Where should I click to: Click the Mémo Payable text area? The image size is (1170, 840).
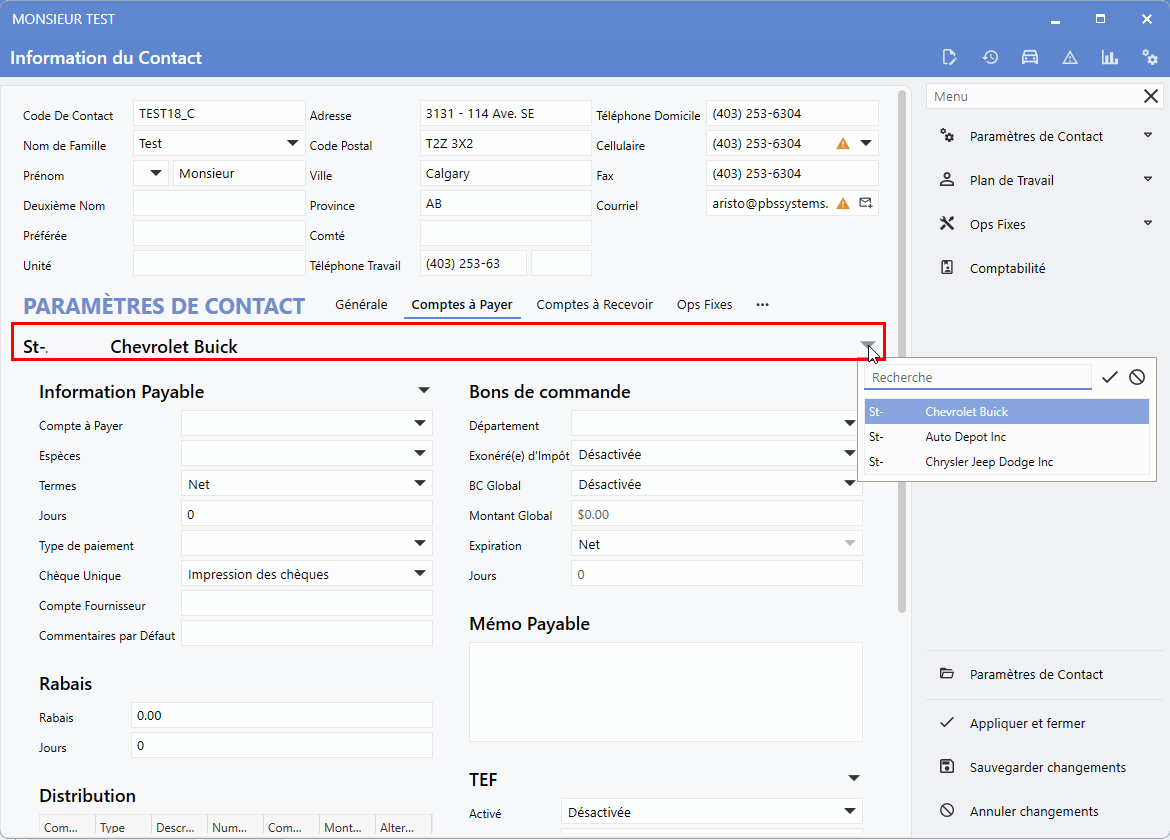click(666, 692)
